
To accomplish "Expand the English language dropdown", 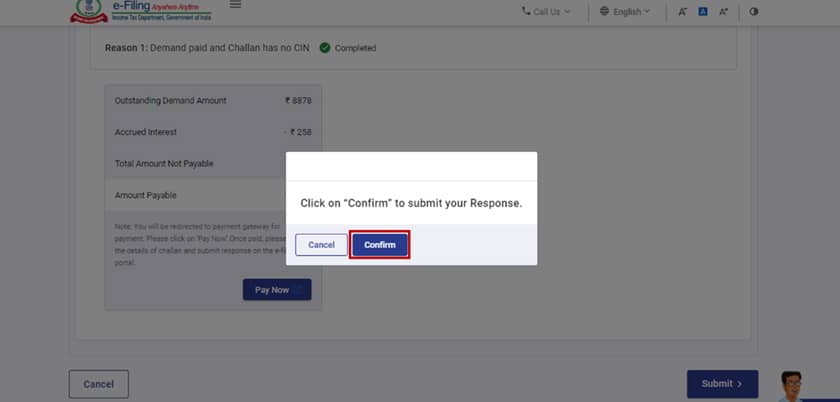I will 625,11.
